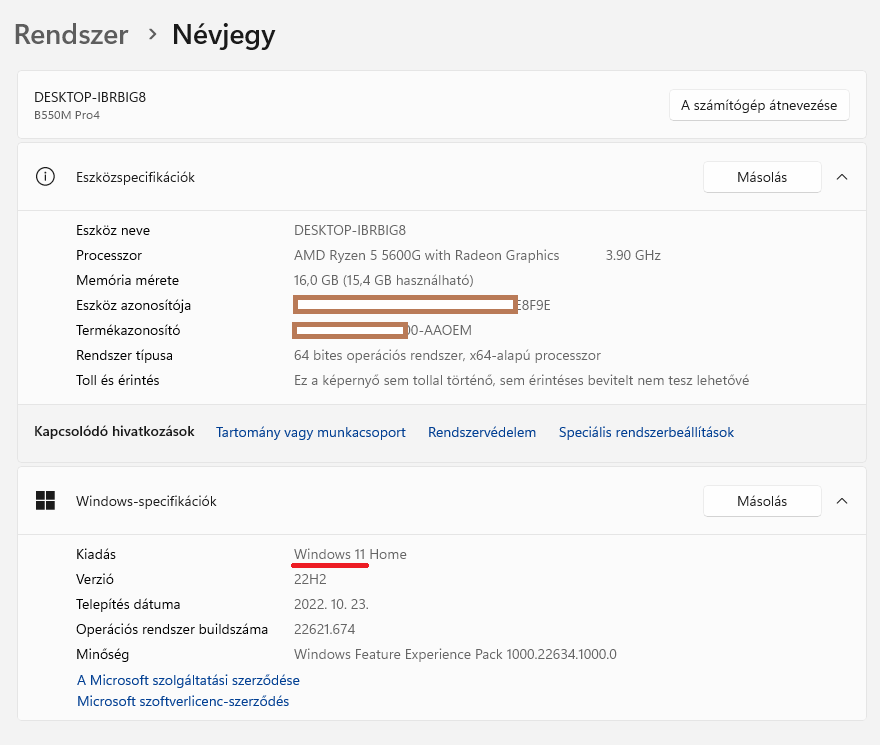Select AMD Ryzen 5 5600G processor text
The height and width of the screenshot is (745, 880).
click(x=427, y=255)
